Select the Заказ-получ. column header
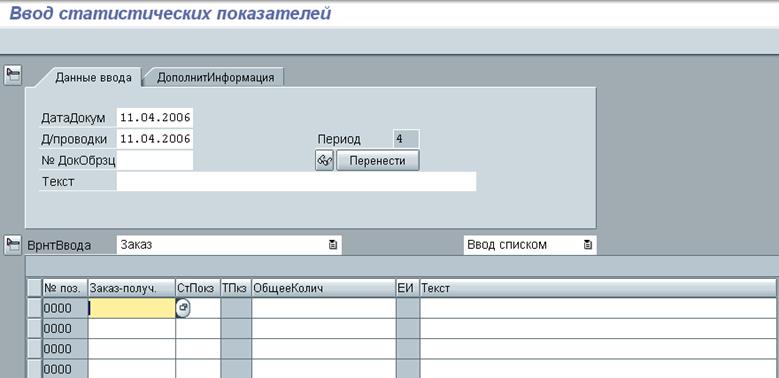 point(132,288)
